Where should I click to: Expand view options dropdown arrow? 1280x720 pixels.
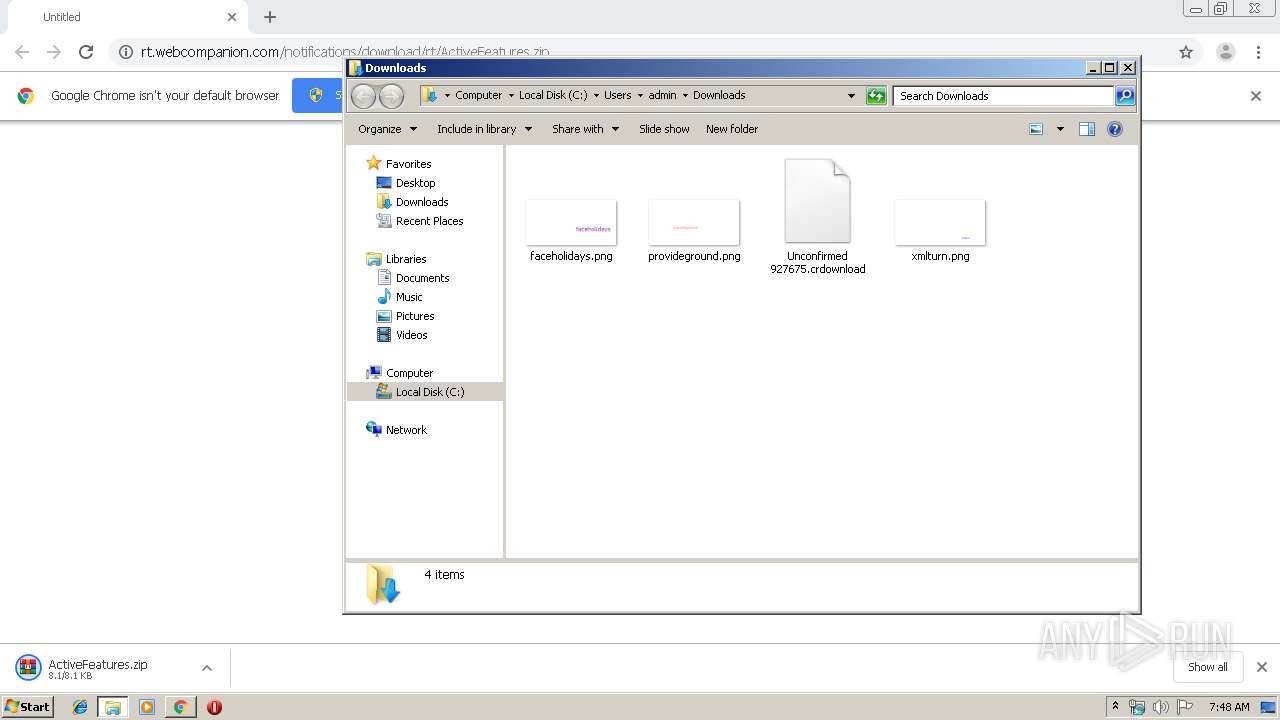tap(1060, 129)
